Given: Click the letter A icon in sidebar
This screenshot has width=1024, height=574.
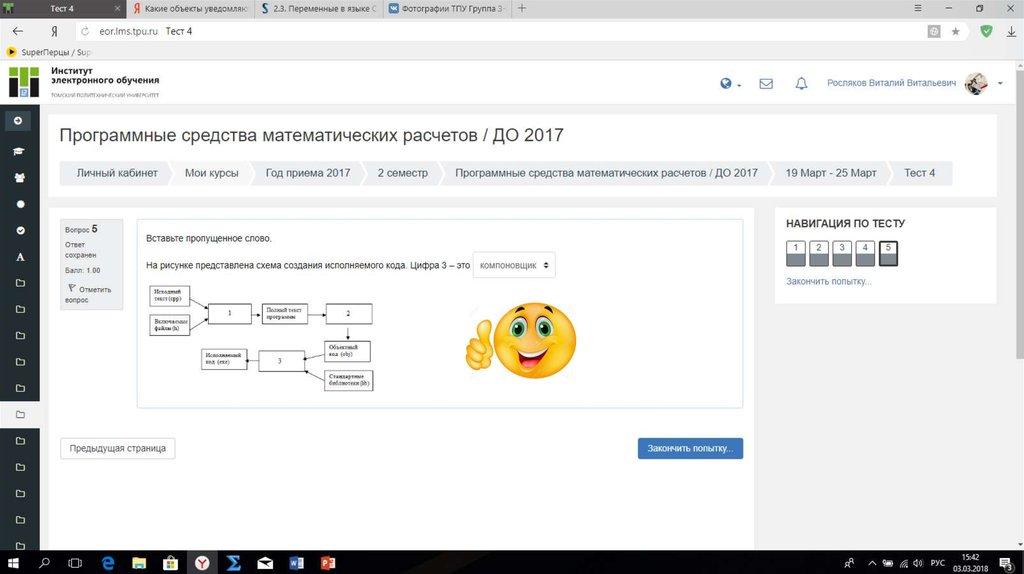Looking at the screenshot, I should (x=20, y=257).
